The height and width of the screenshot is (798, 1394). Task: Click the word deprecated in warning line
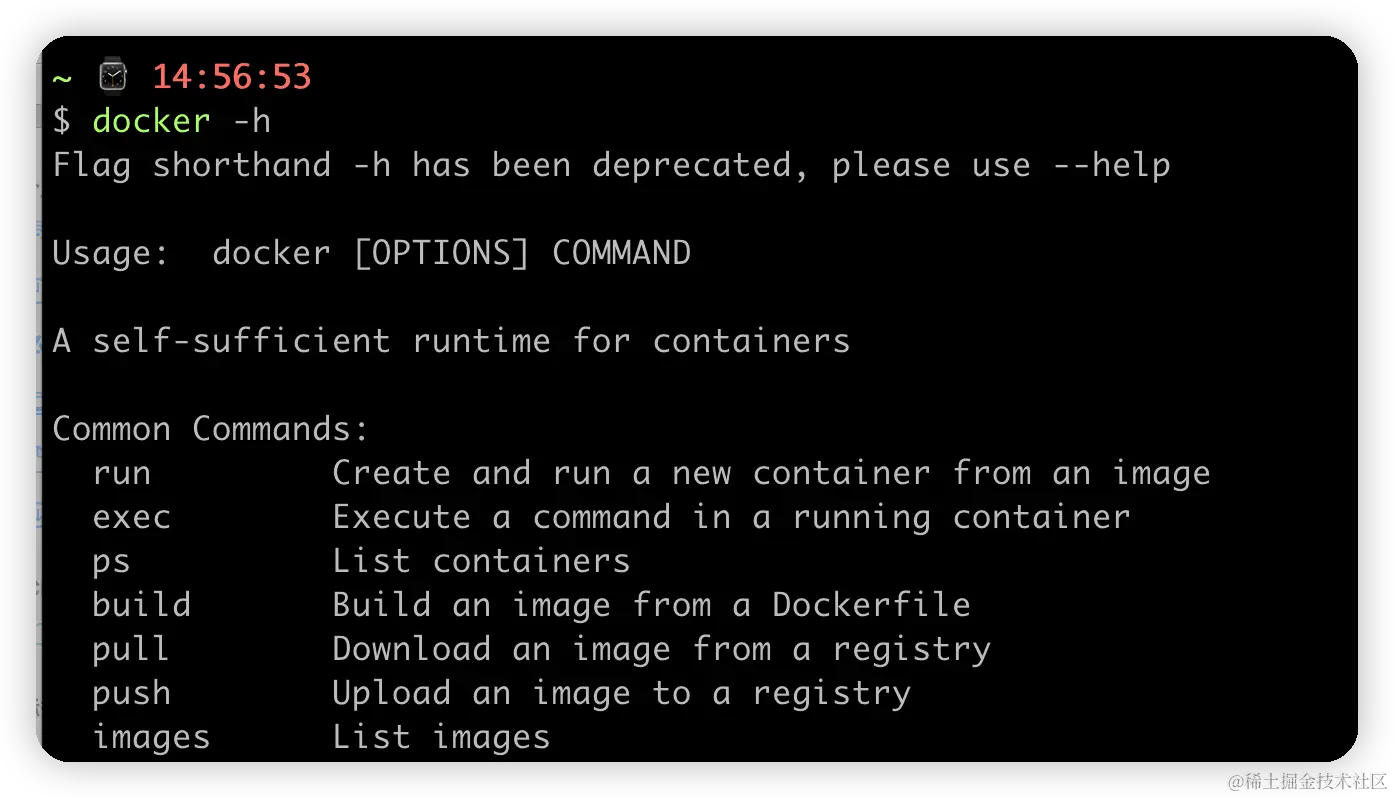click(700, 165)
